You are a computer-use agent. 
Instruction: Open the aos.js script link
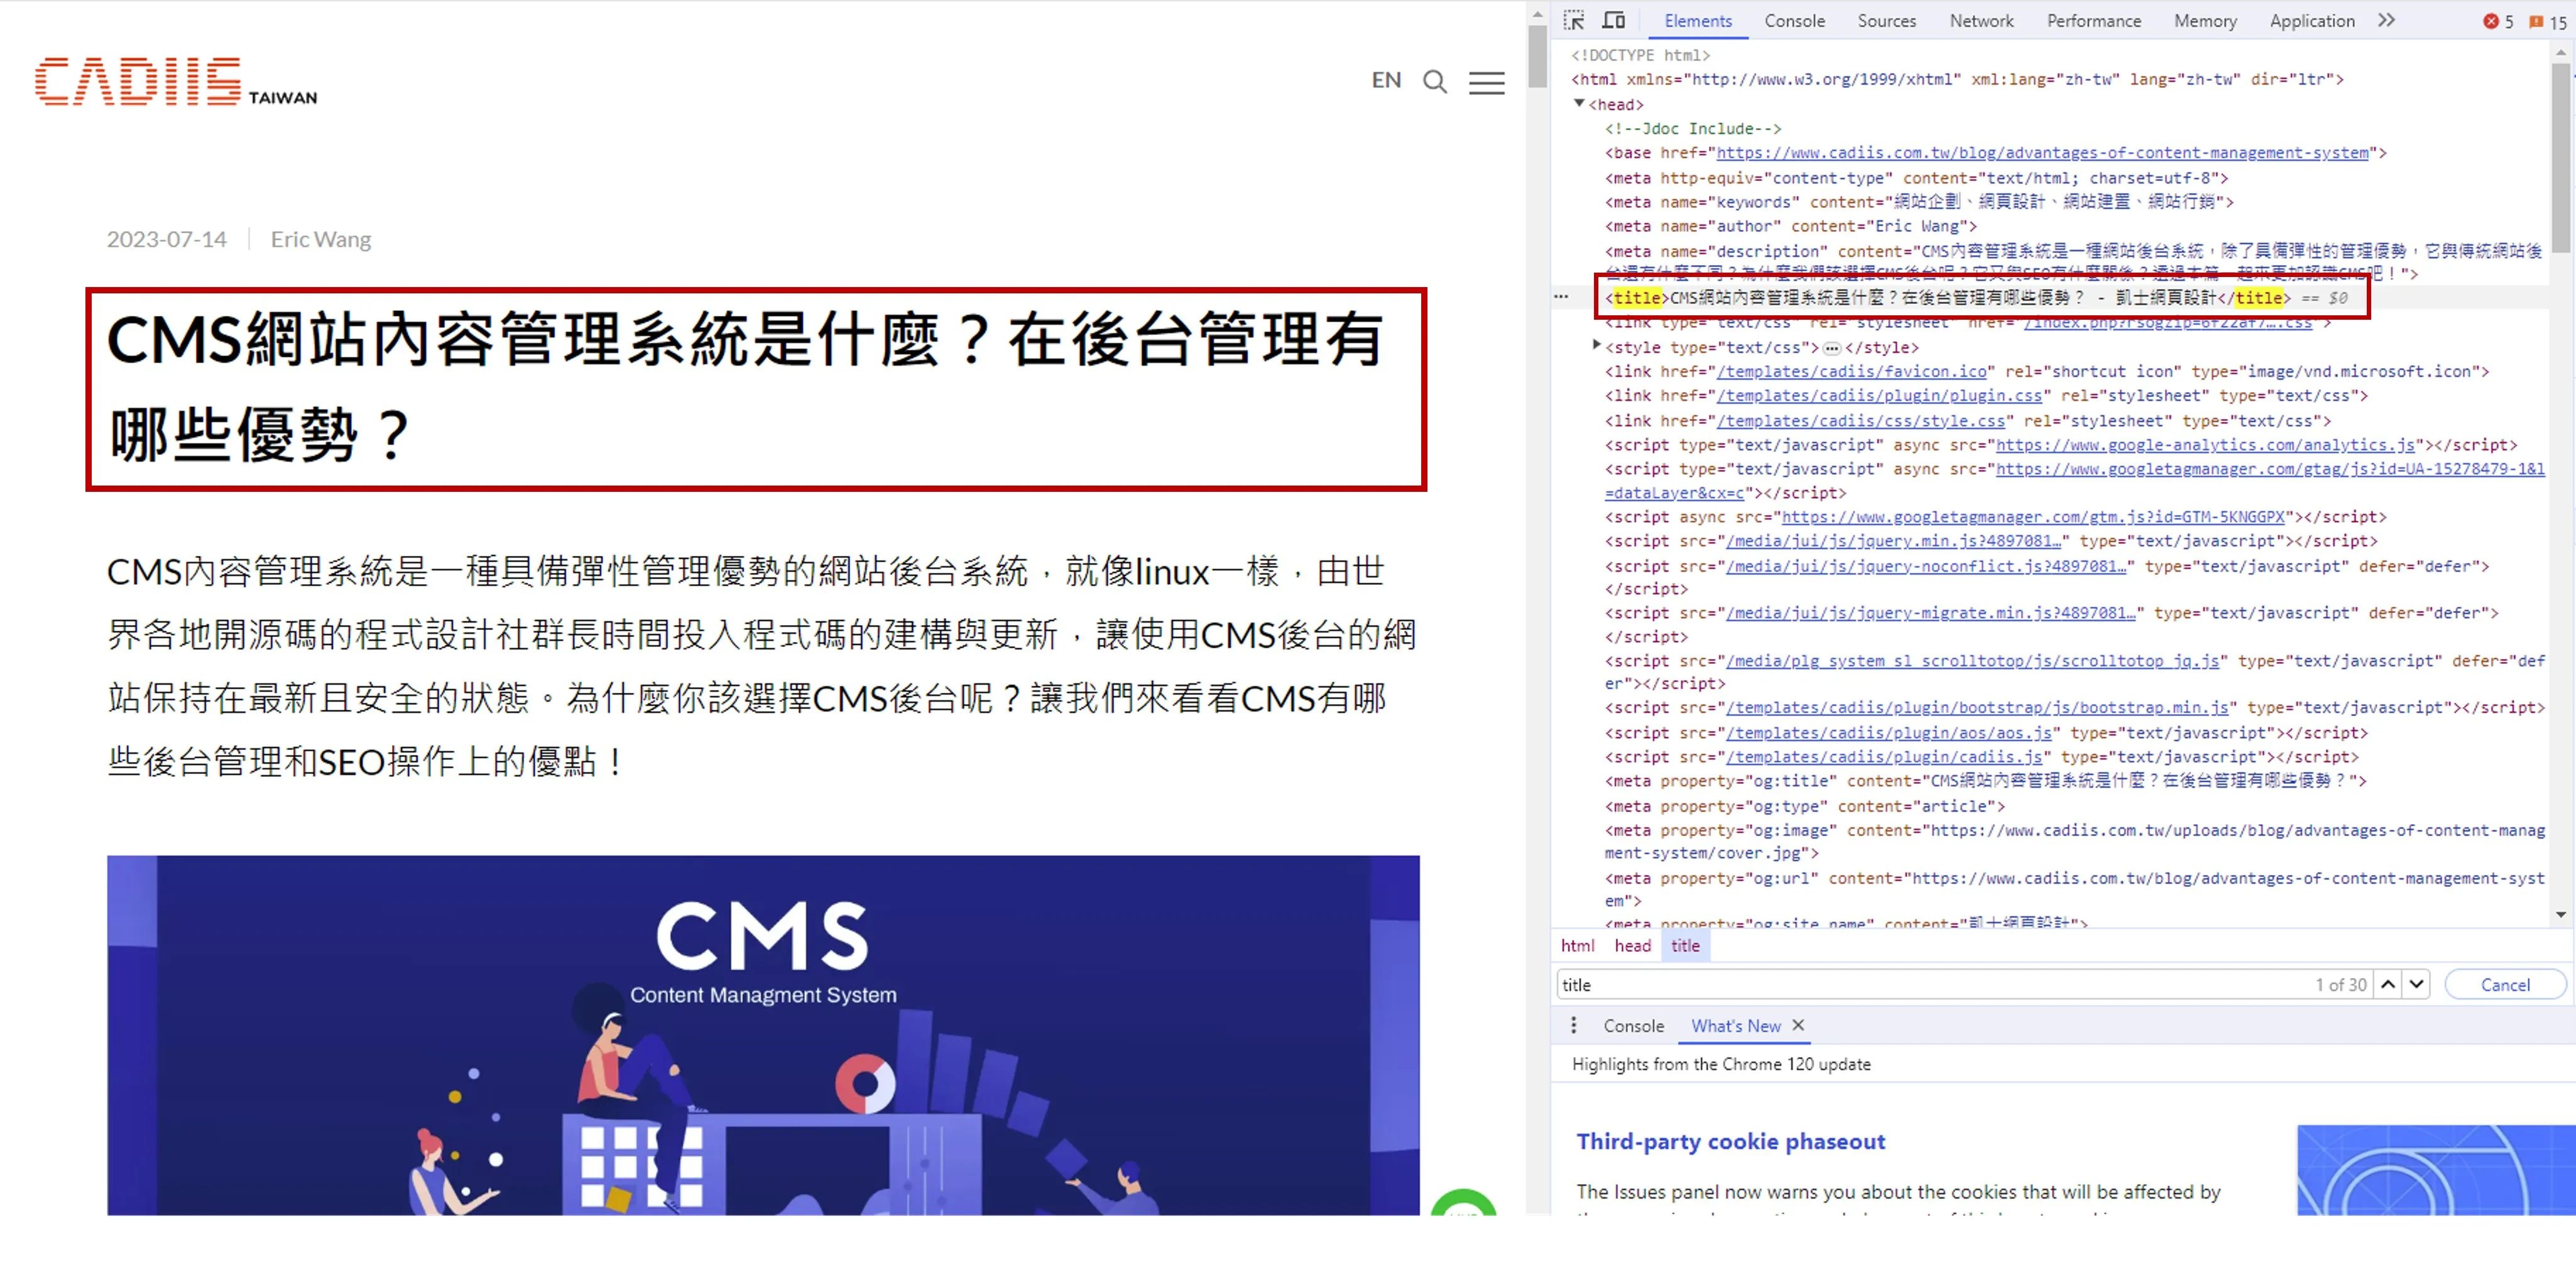click(1888, 732)
